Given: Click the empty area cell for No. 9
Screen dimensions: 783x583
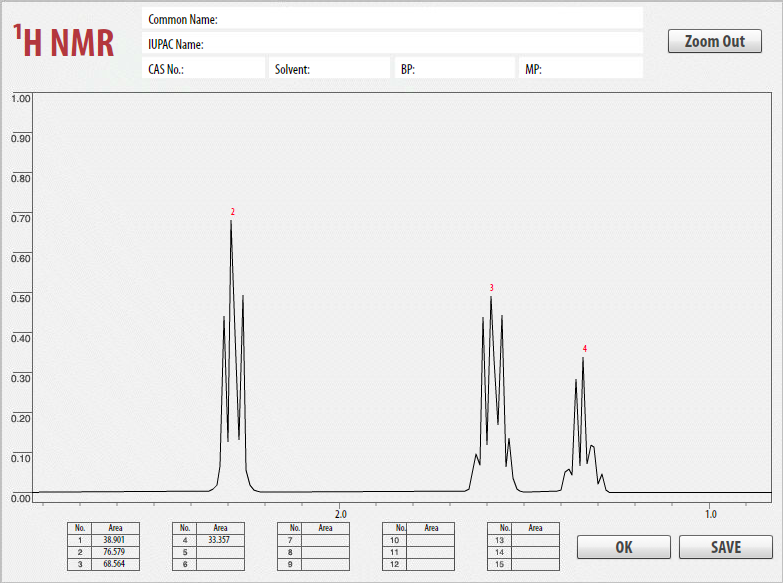Looking at the screenshot, I should [x=325, y=564].
